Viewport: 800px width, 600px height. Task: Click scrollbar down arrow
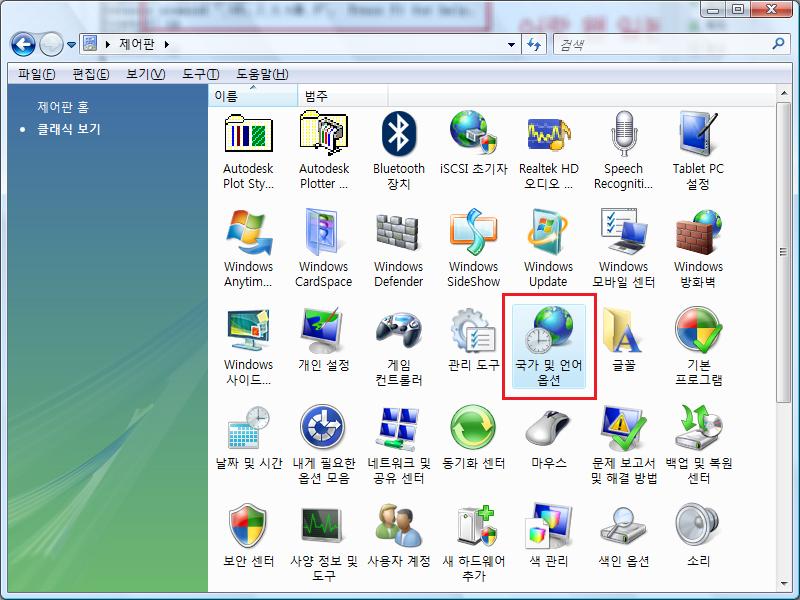coord(784,584)
